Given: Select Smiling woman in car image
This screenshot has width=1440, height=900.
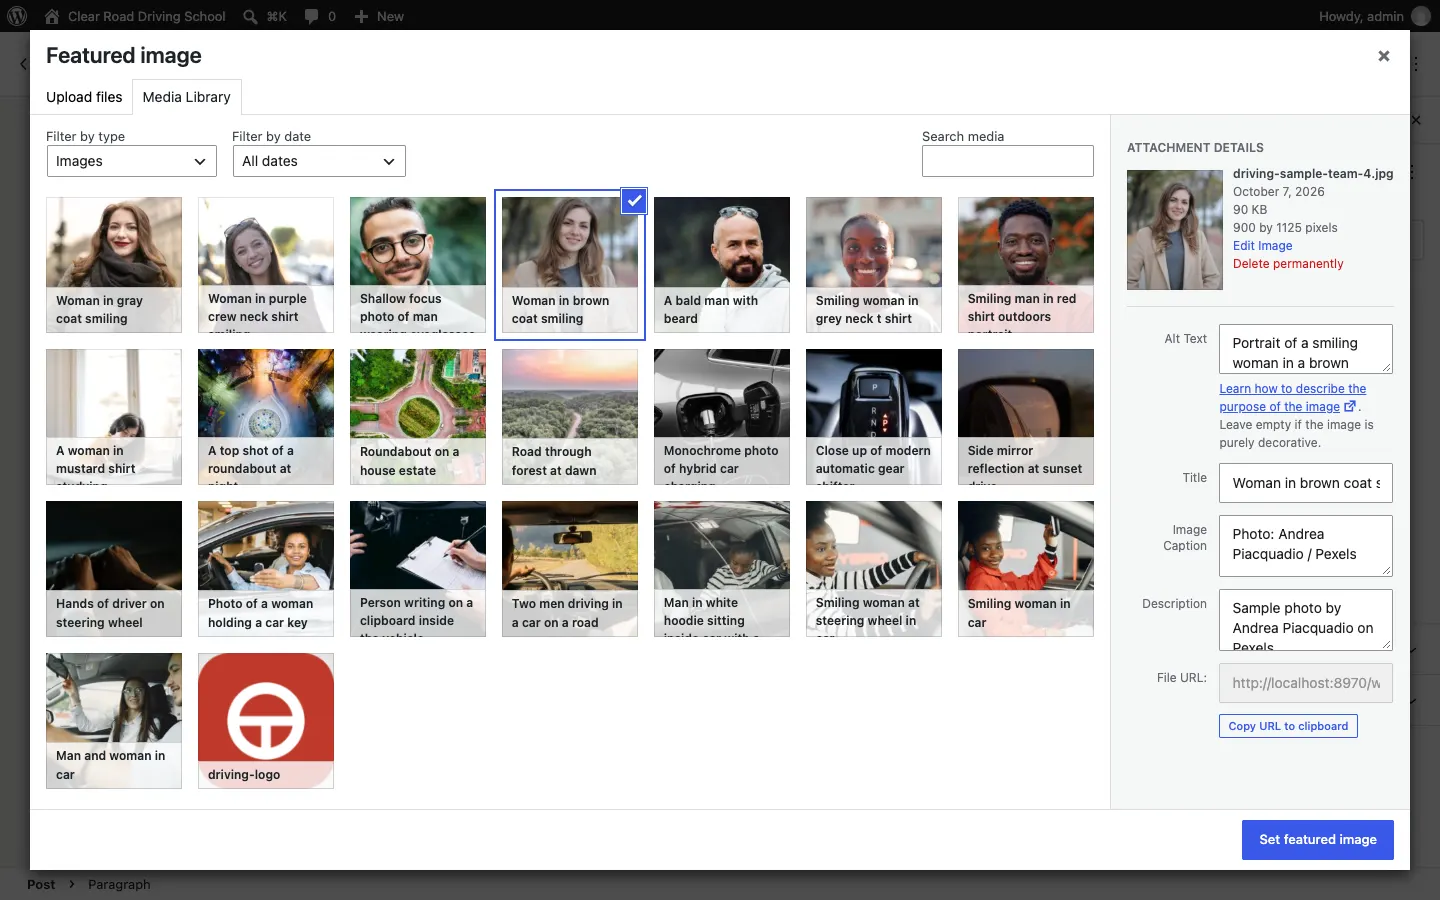Looking at the screenshot, I should [1026, 569].
